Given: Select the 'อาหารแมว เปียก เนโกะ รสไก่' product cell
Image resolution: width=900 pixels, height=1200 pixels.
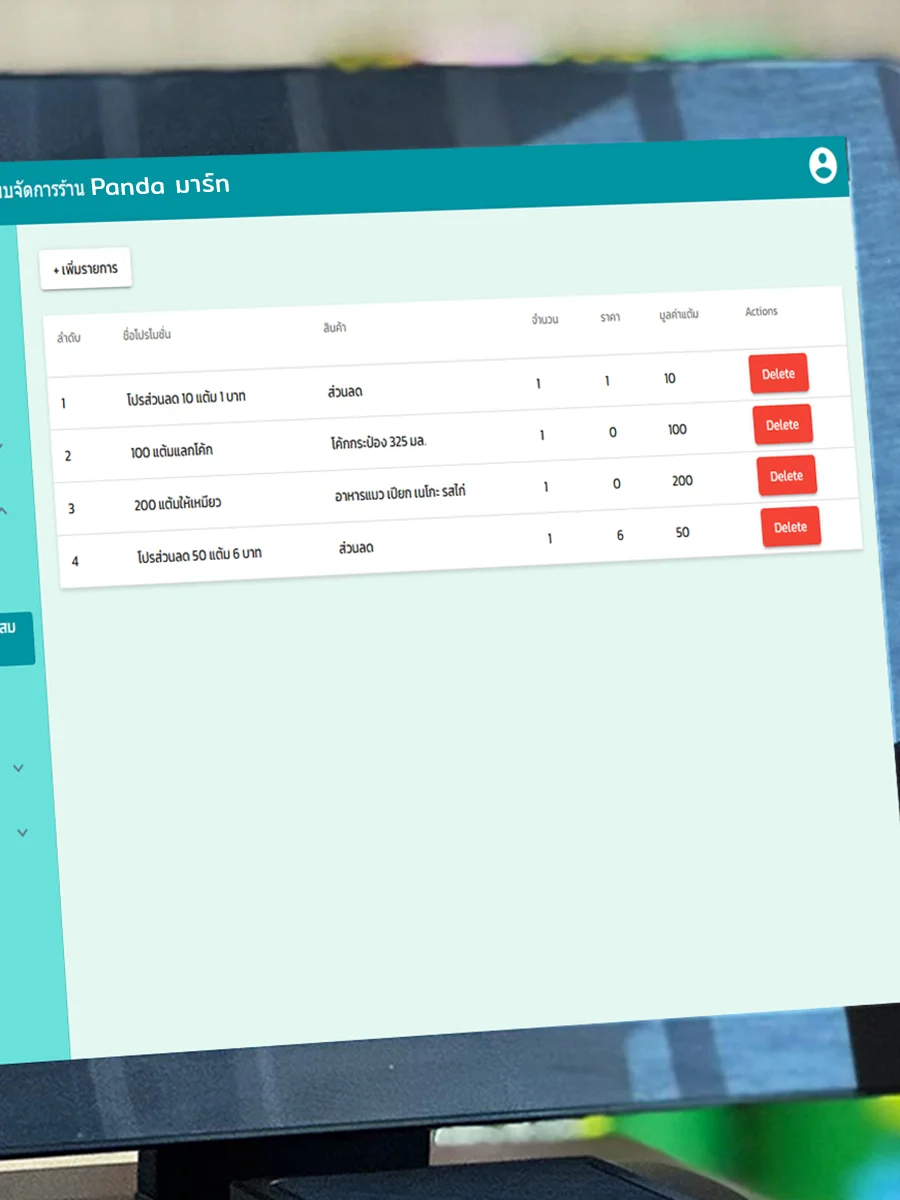Looking at the screenshot, I should (400, 492).
